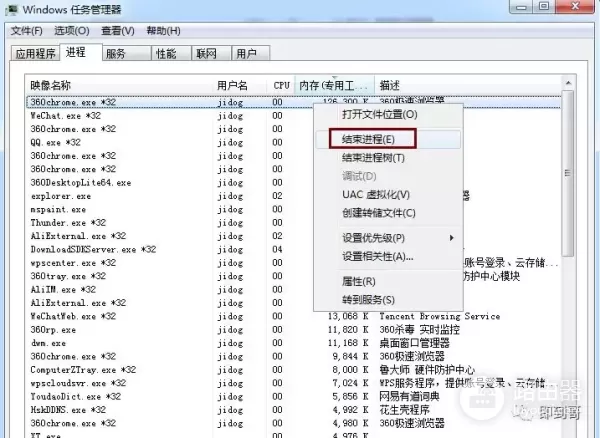Image resolution: width=600 pixels, height=438 pixels.
Task: Choose 创建转储文件(C) in context menu
Action: click(x=388, y=213)
